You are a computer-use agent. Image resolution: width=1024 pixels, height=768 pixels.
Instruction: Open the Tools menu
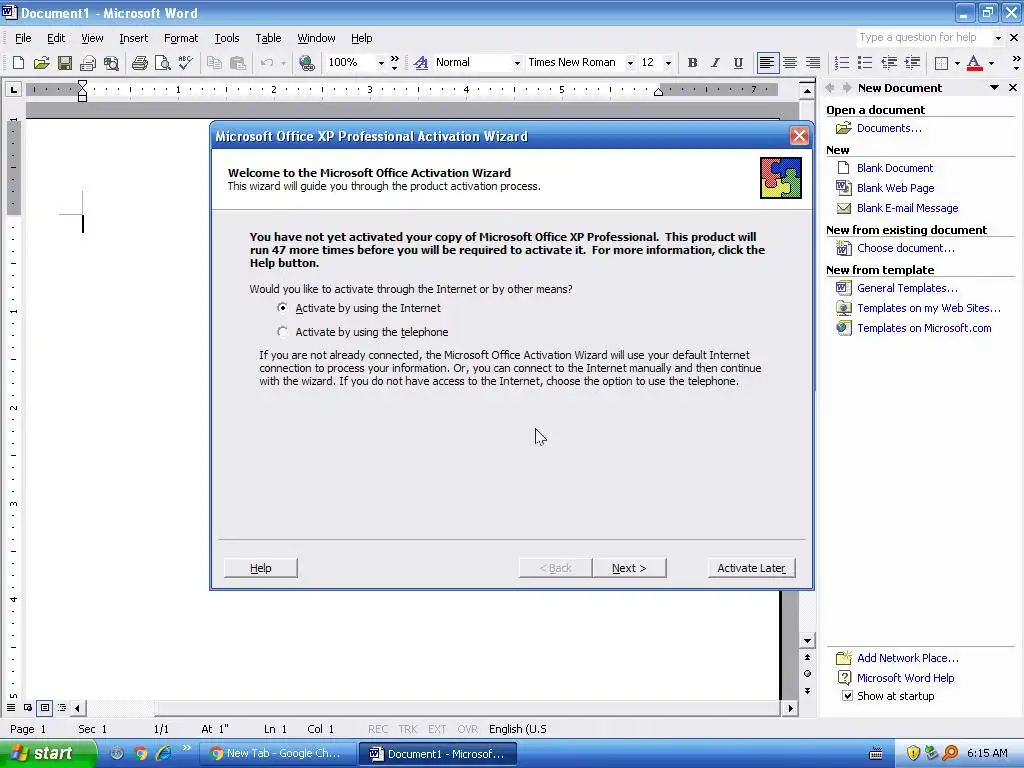(227, 38)
